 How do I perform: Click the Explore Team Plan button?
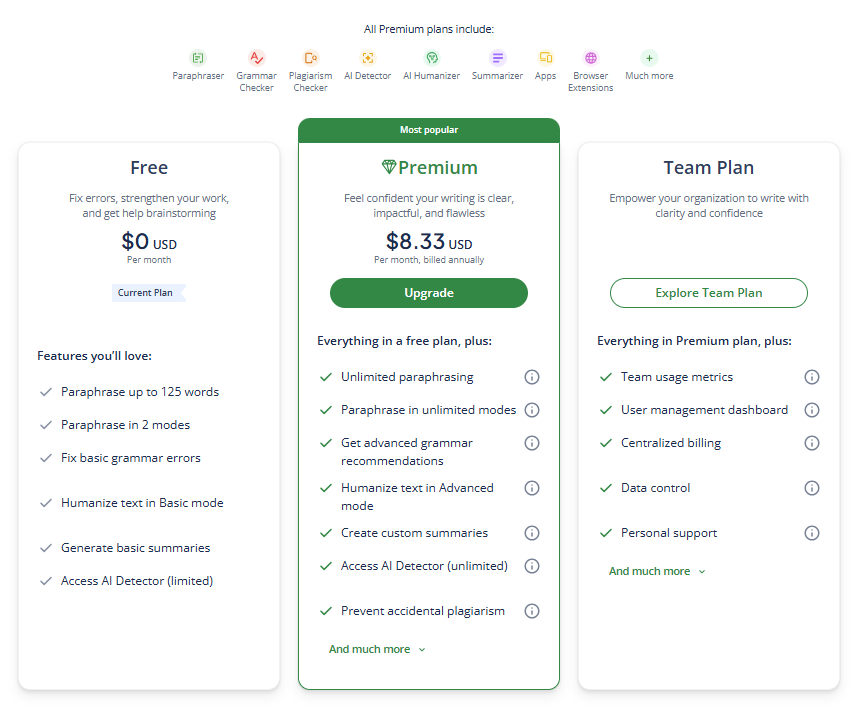click(709, 293)
